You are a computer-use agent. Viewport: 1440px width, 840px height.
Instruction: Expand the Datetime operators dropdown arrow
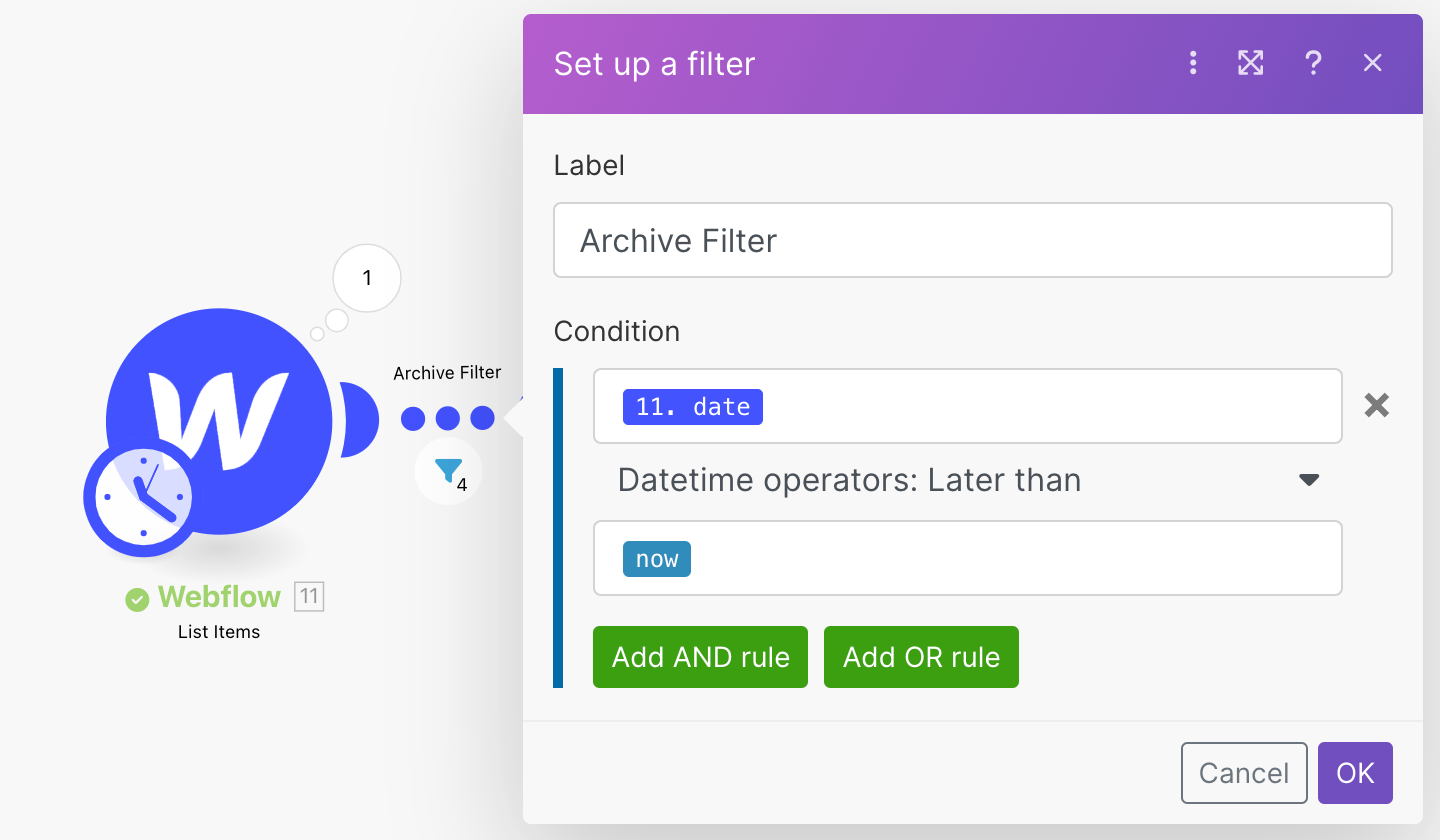point(1309,480)
